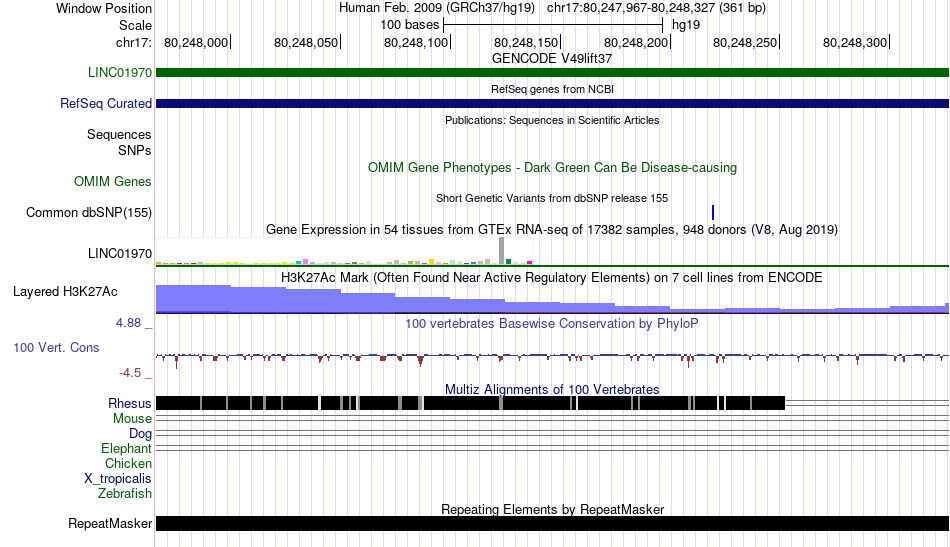Click the Dog alignment species label
Screen dimensions: 950x547
140,434
